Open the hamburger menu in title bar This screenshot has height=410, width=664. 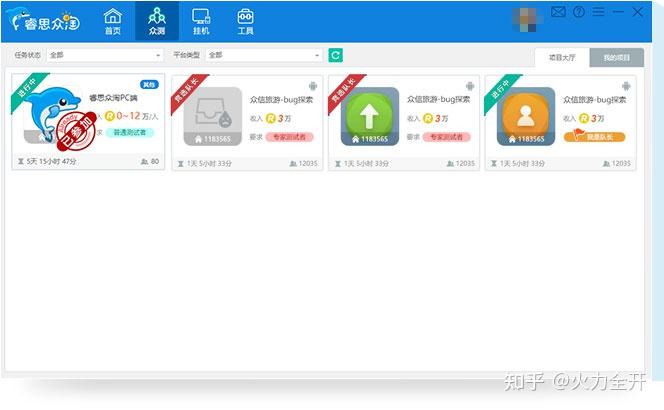pyautogui.click(x=598, y=12)
